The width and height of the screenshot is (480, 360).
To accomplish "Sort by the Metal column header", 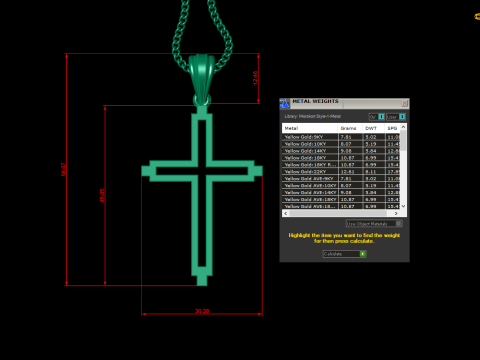I will pyautogui.click(x=310, y=128).
